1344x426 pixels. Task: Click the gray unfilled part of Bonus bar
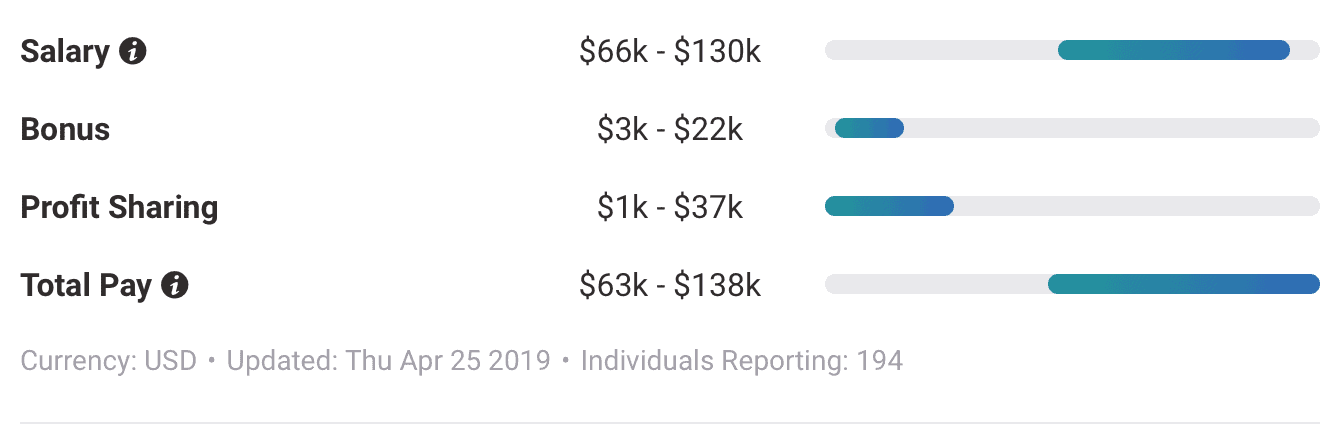1110,128
